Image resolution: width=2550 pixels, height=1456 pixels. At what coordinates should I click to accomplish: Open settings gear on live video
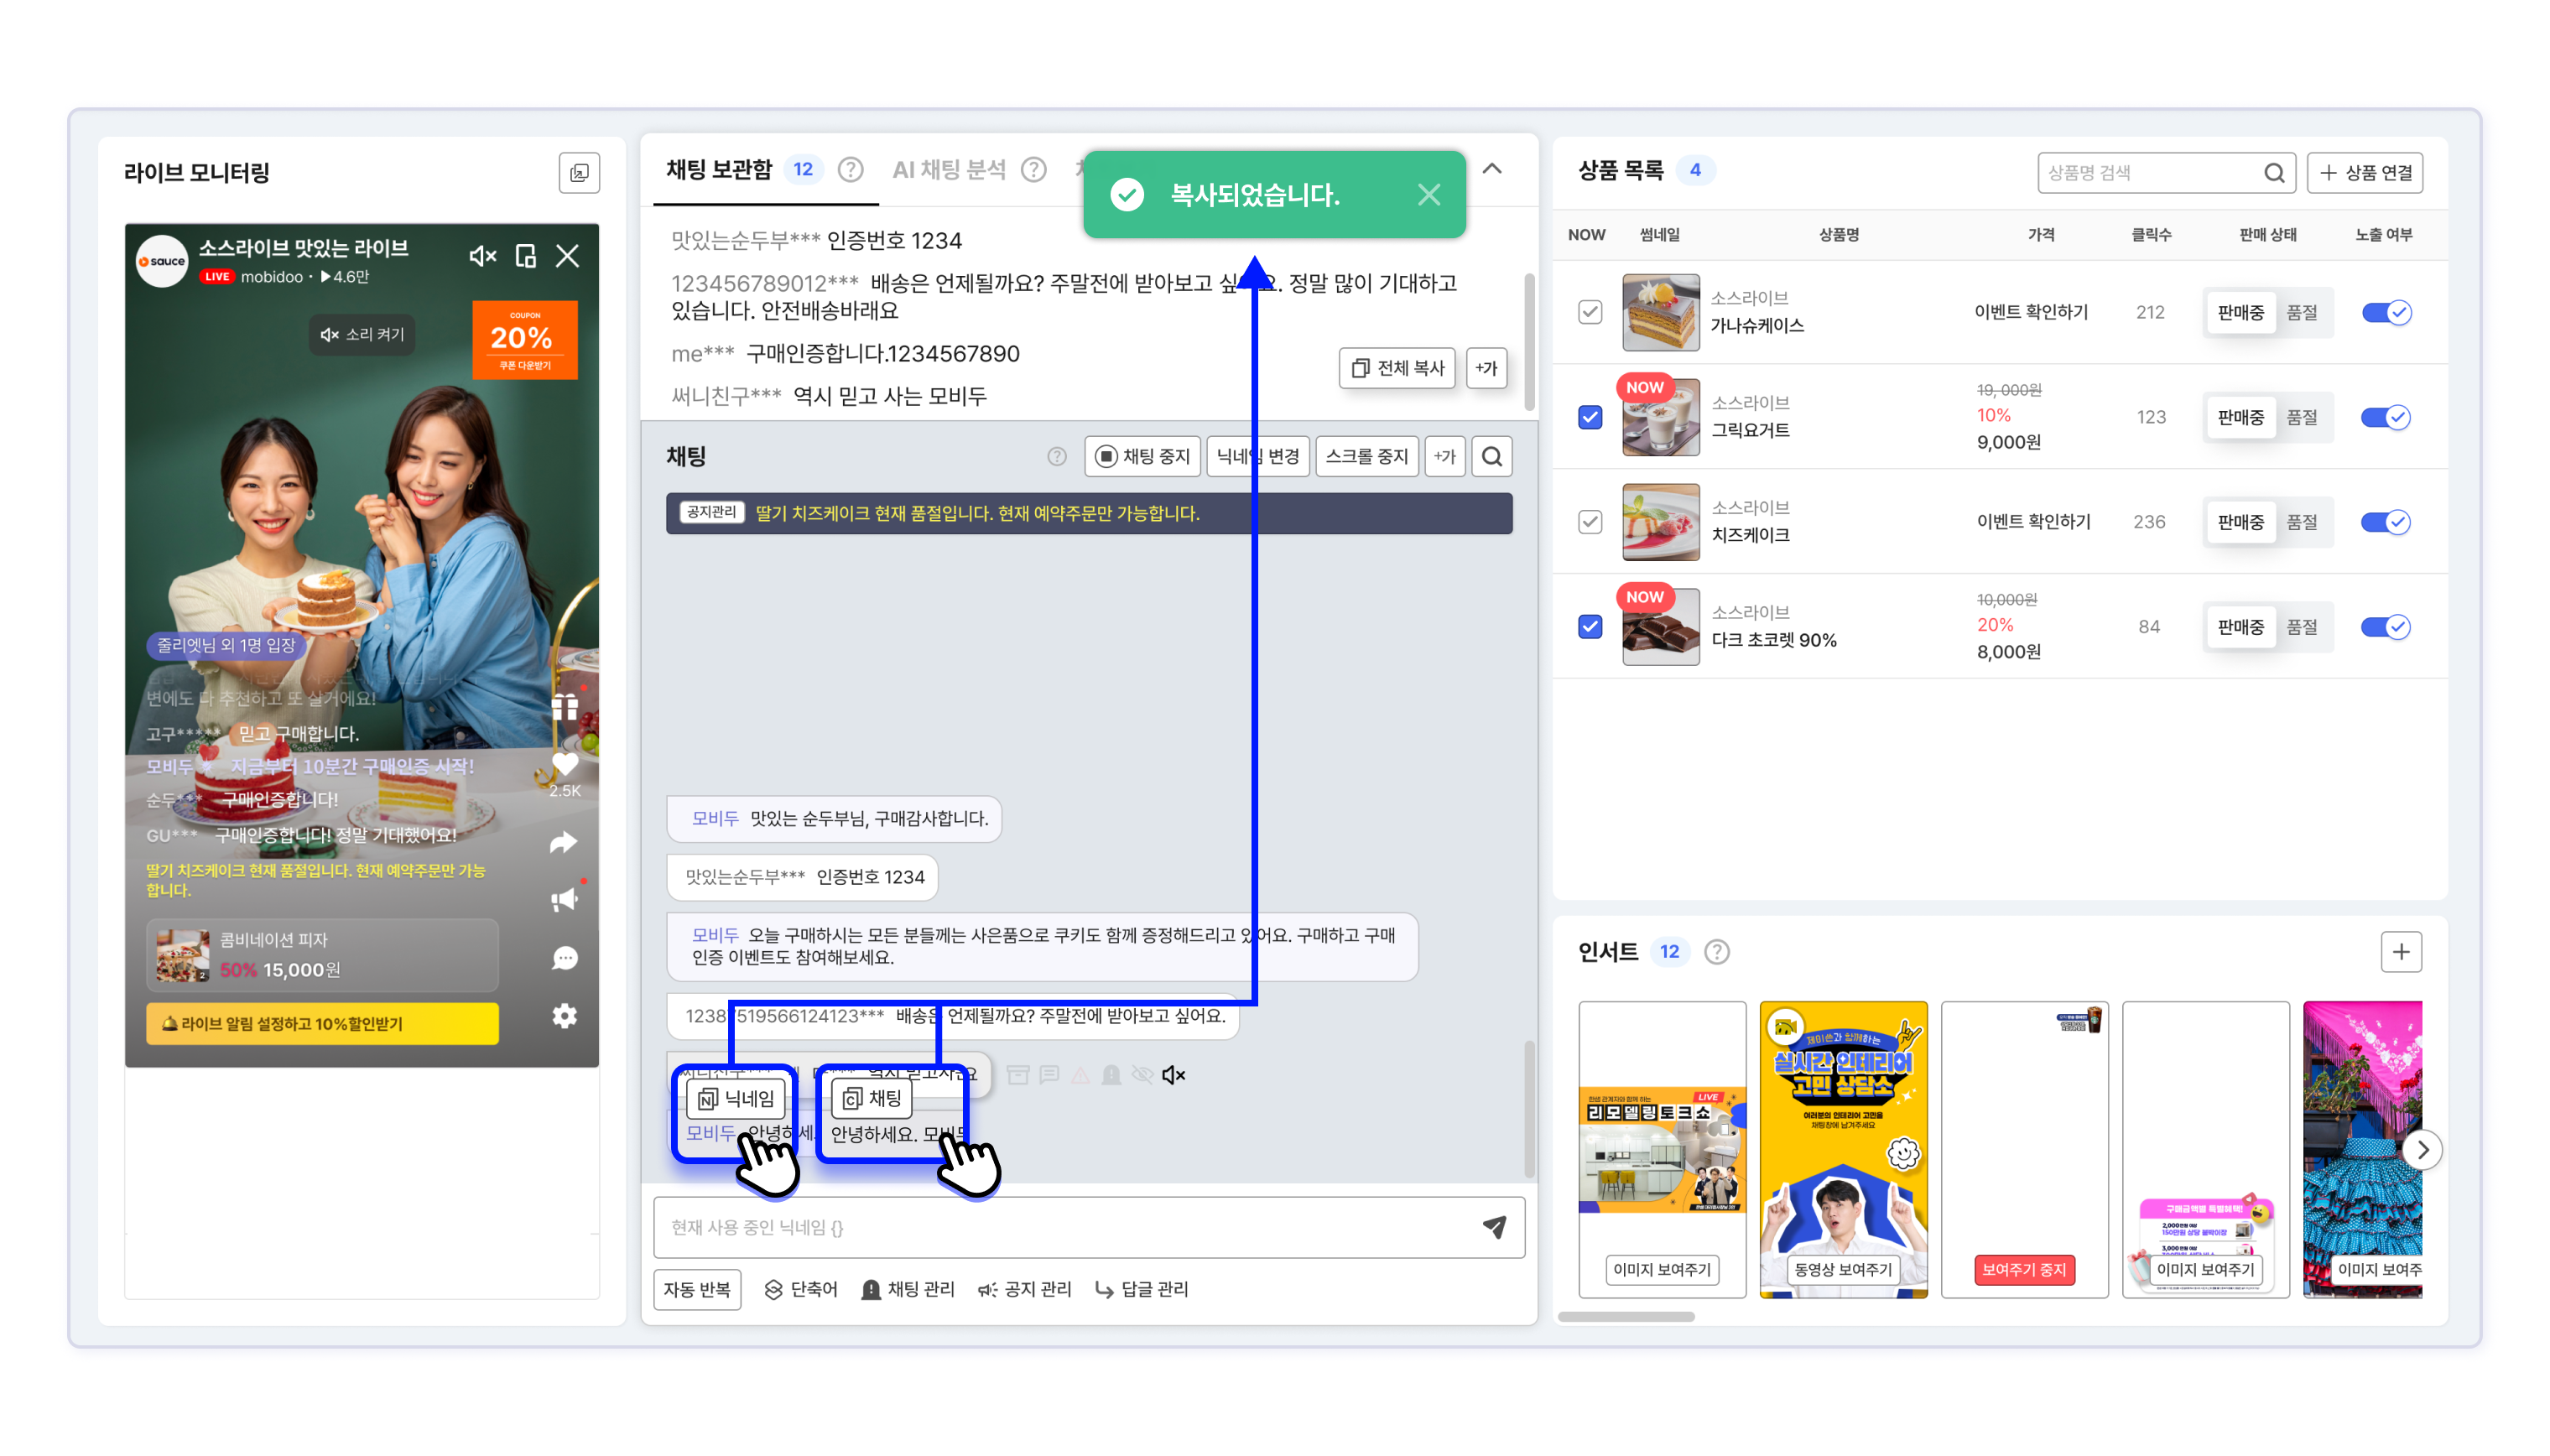564,1016
